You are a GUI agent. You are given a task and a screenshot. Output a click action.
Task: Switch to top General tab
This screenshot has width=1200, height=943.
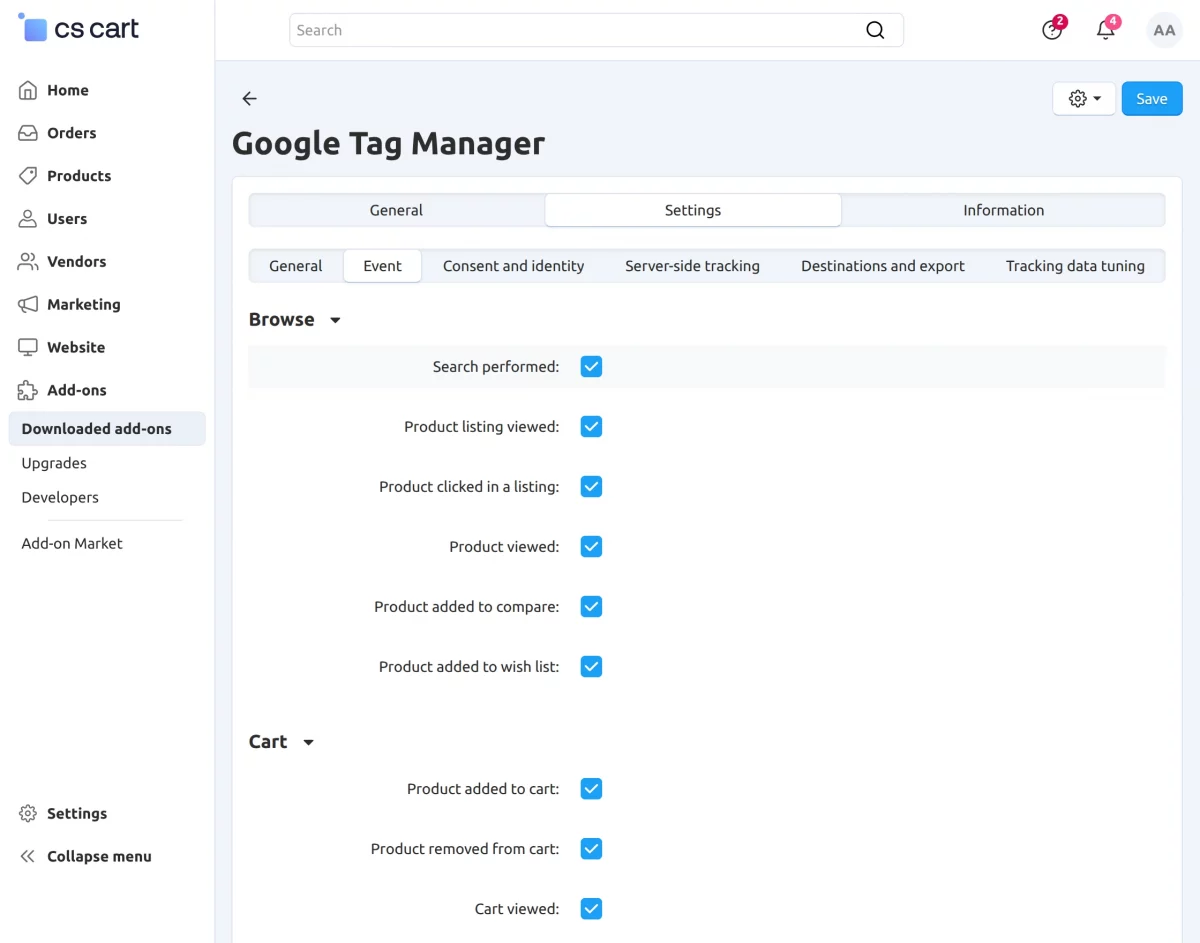[x=396, y=210]
